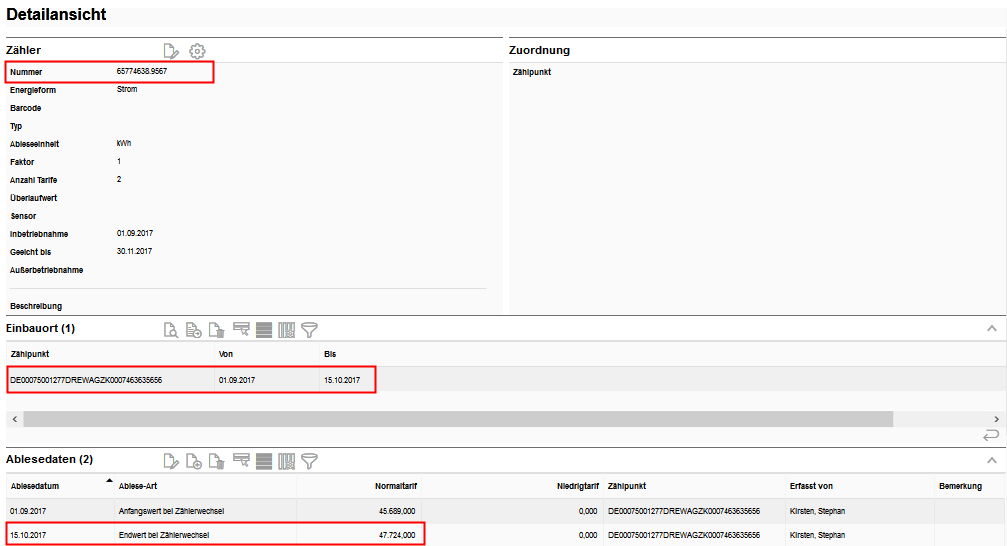Click the return arrow icon below Einbauort
This screenshot has width=1007, height=546.
pos(991,435)
